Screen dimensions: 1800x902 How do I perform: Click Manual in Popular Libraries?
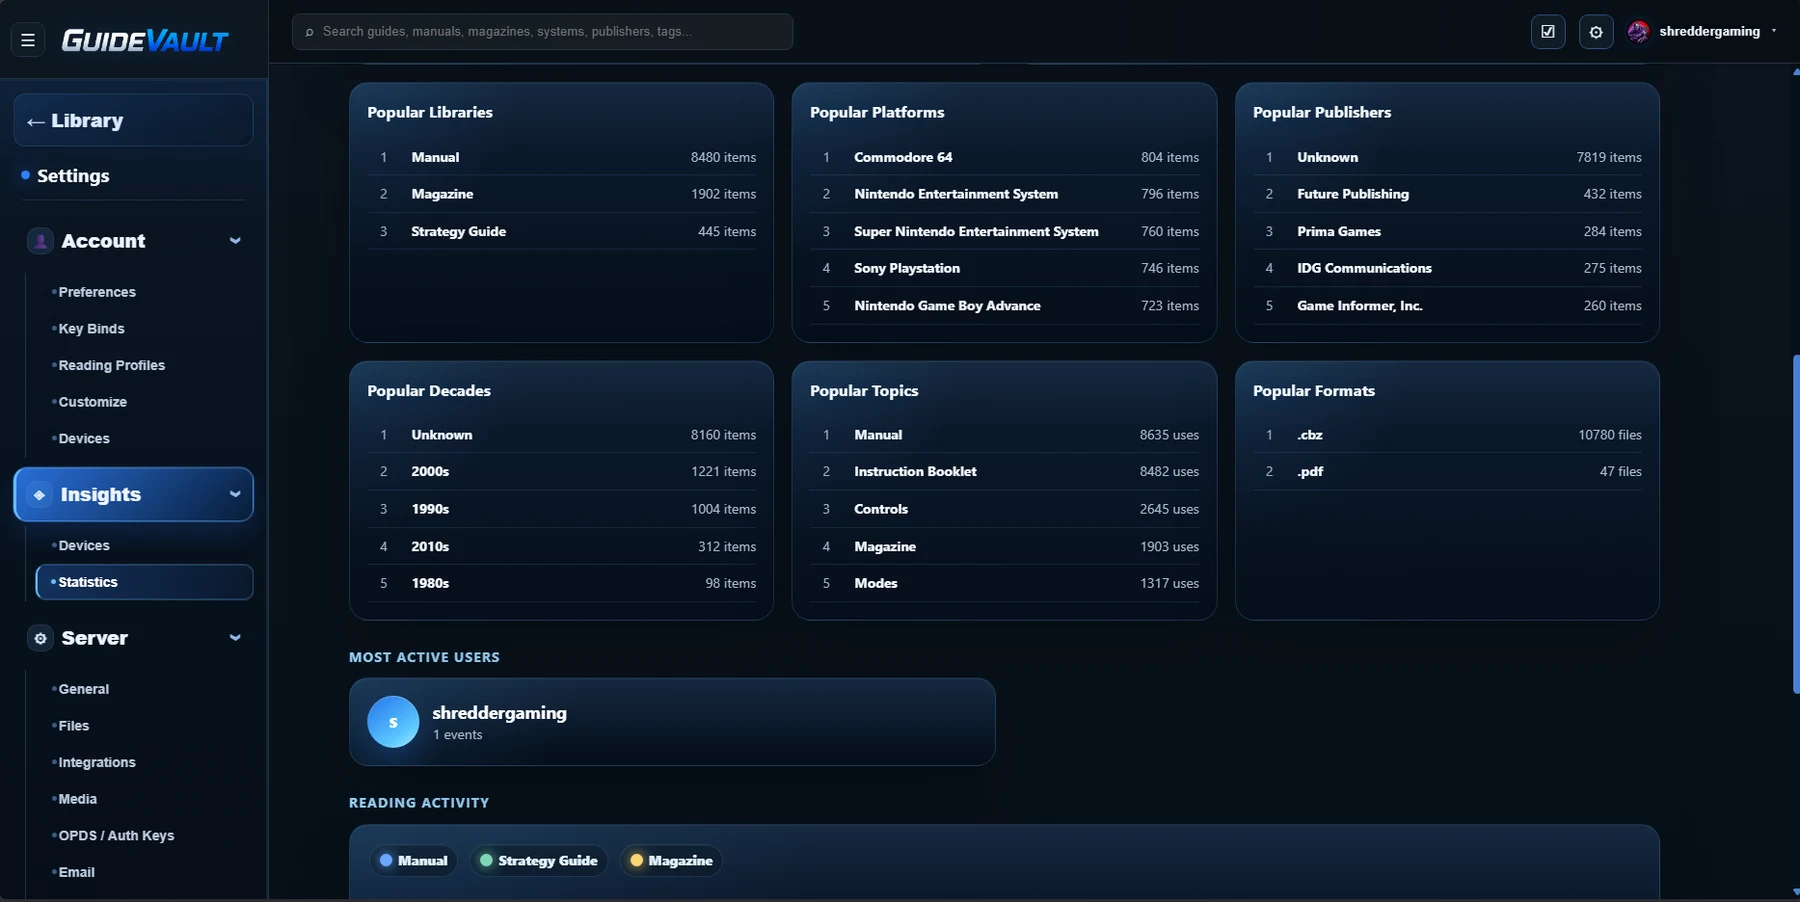(561, 157)
